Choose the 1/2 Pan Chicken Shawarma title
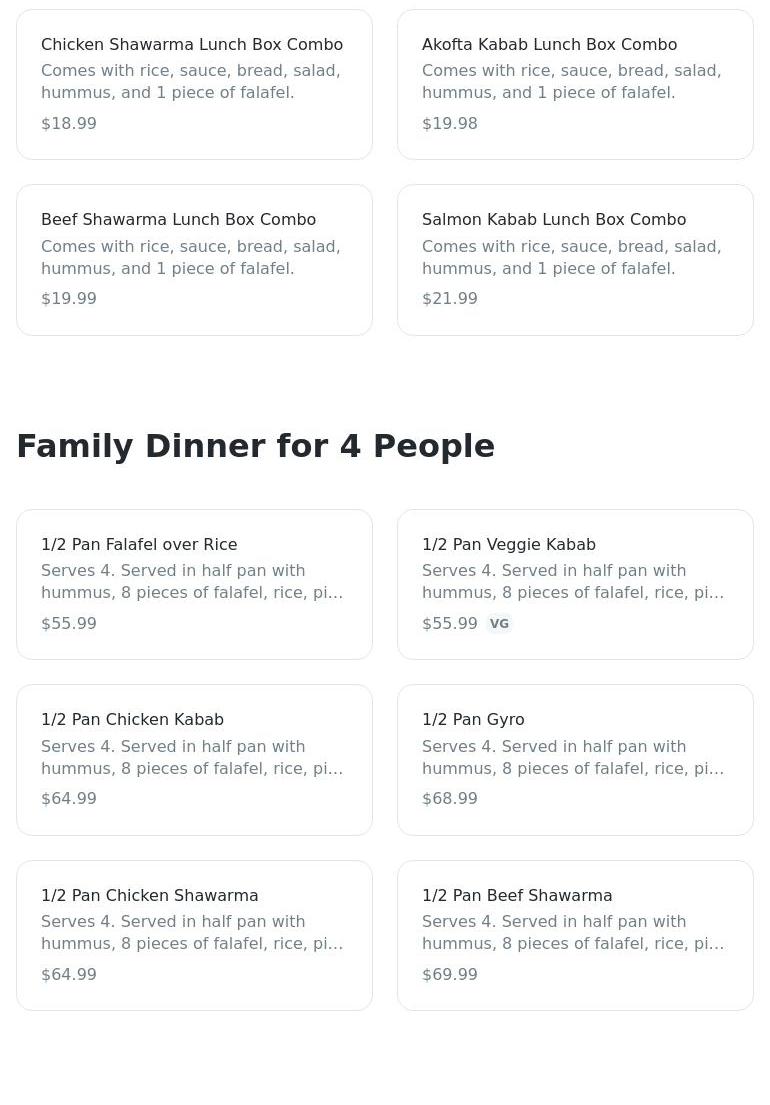Screen dimensions: 770x1105 click(x=149, y=896)
